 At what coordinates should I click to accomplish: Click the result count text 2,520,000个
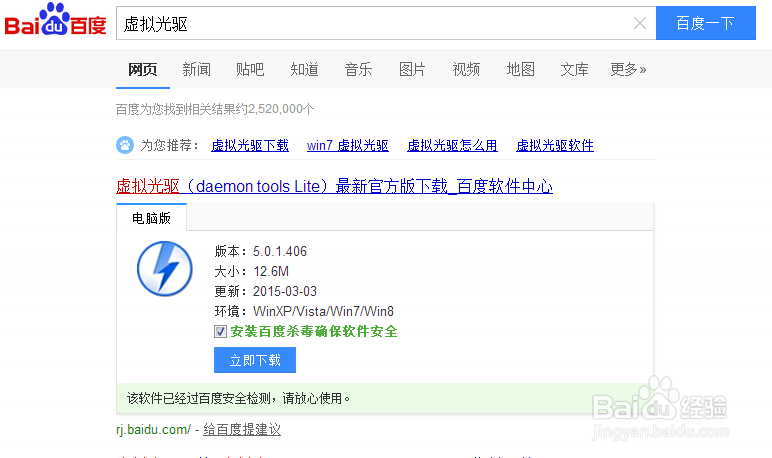[281, 109]
